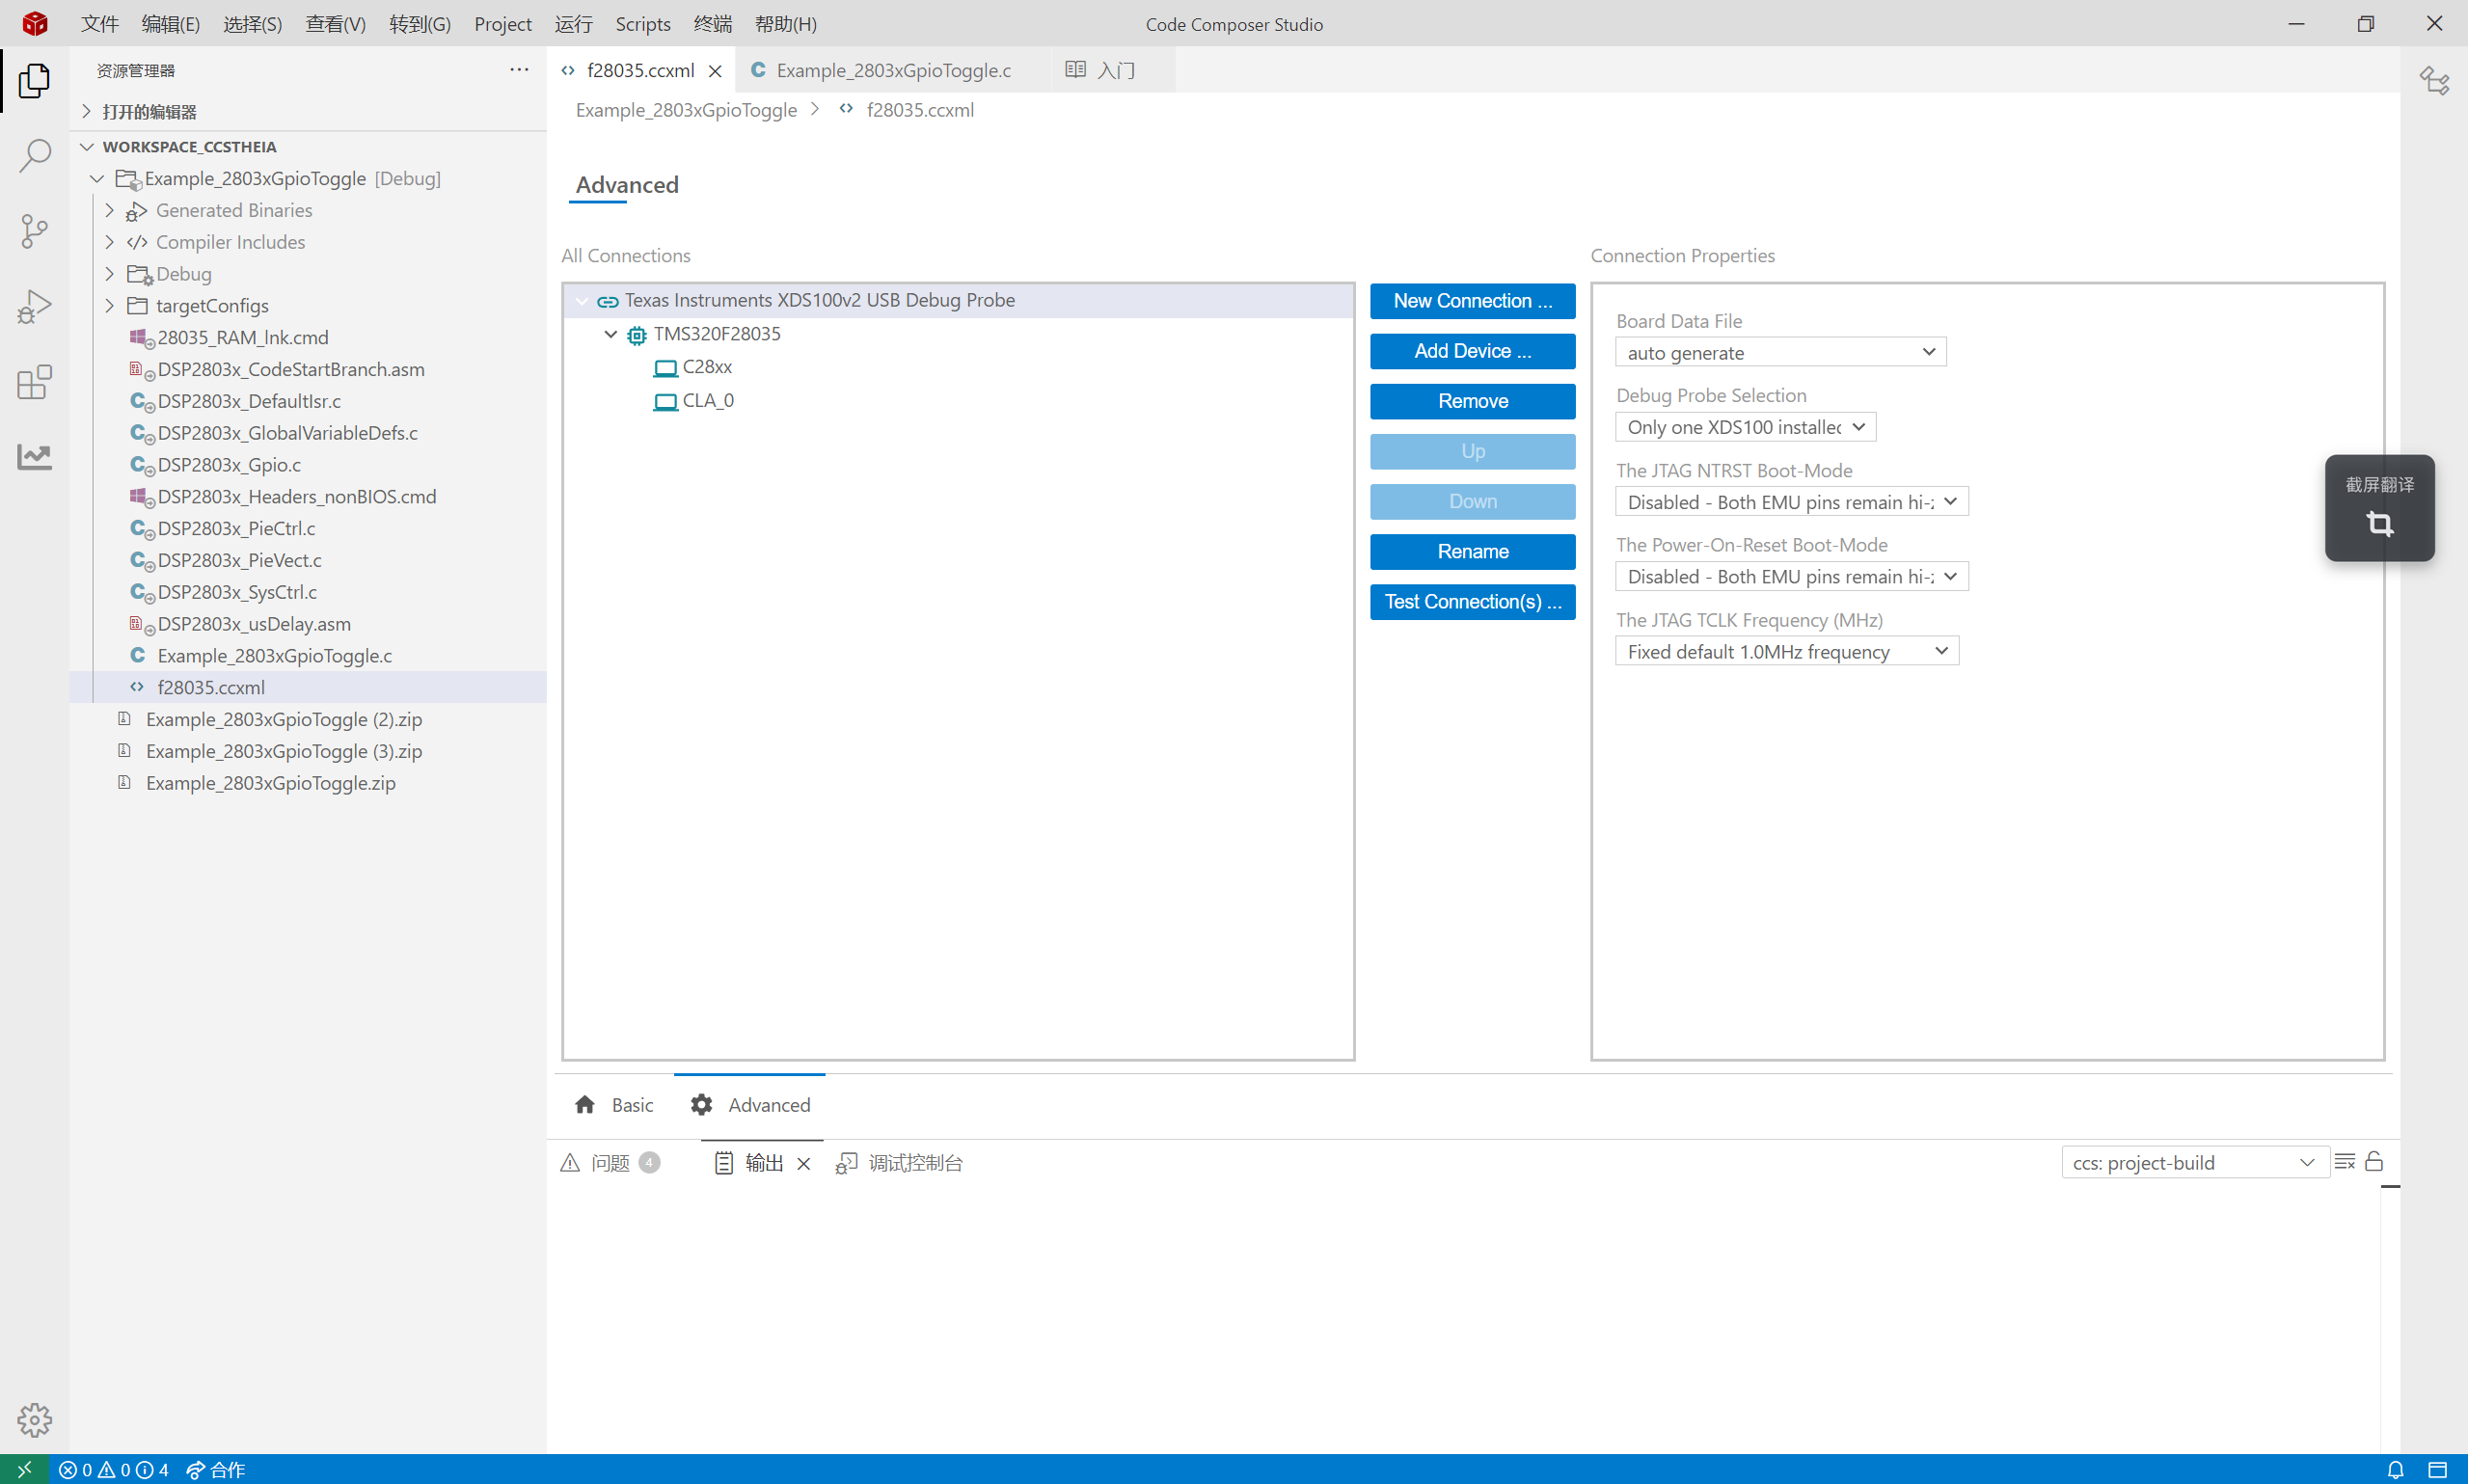Click the screenshot translate crop icon
This screenshot has height=1484, width=2468.
coord(2379,524)
